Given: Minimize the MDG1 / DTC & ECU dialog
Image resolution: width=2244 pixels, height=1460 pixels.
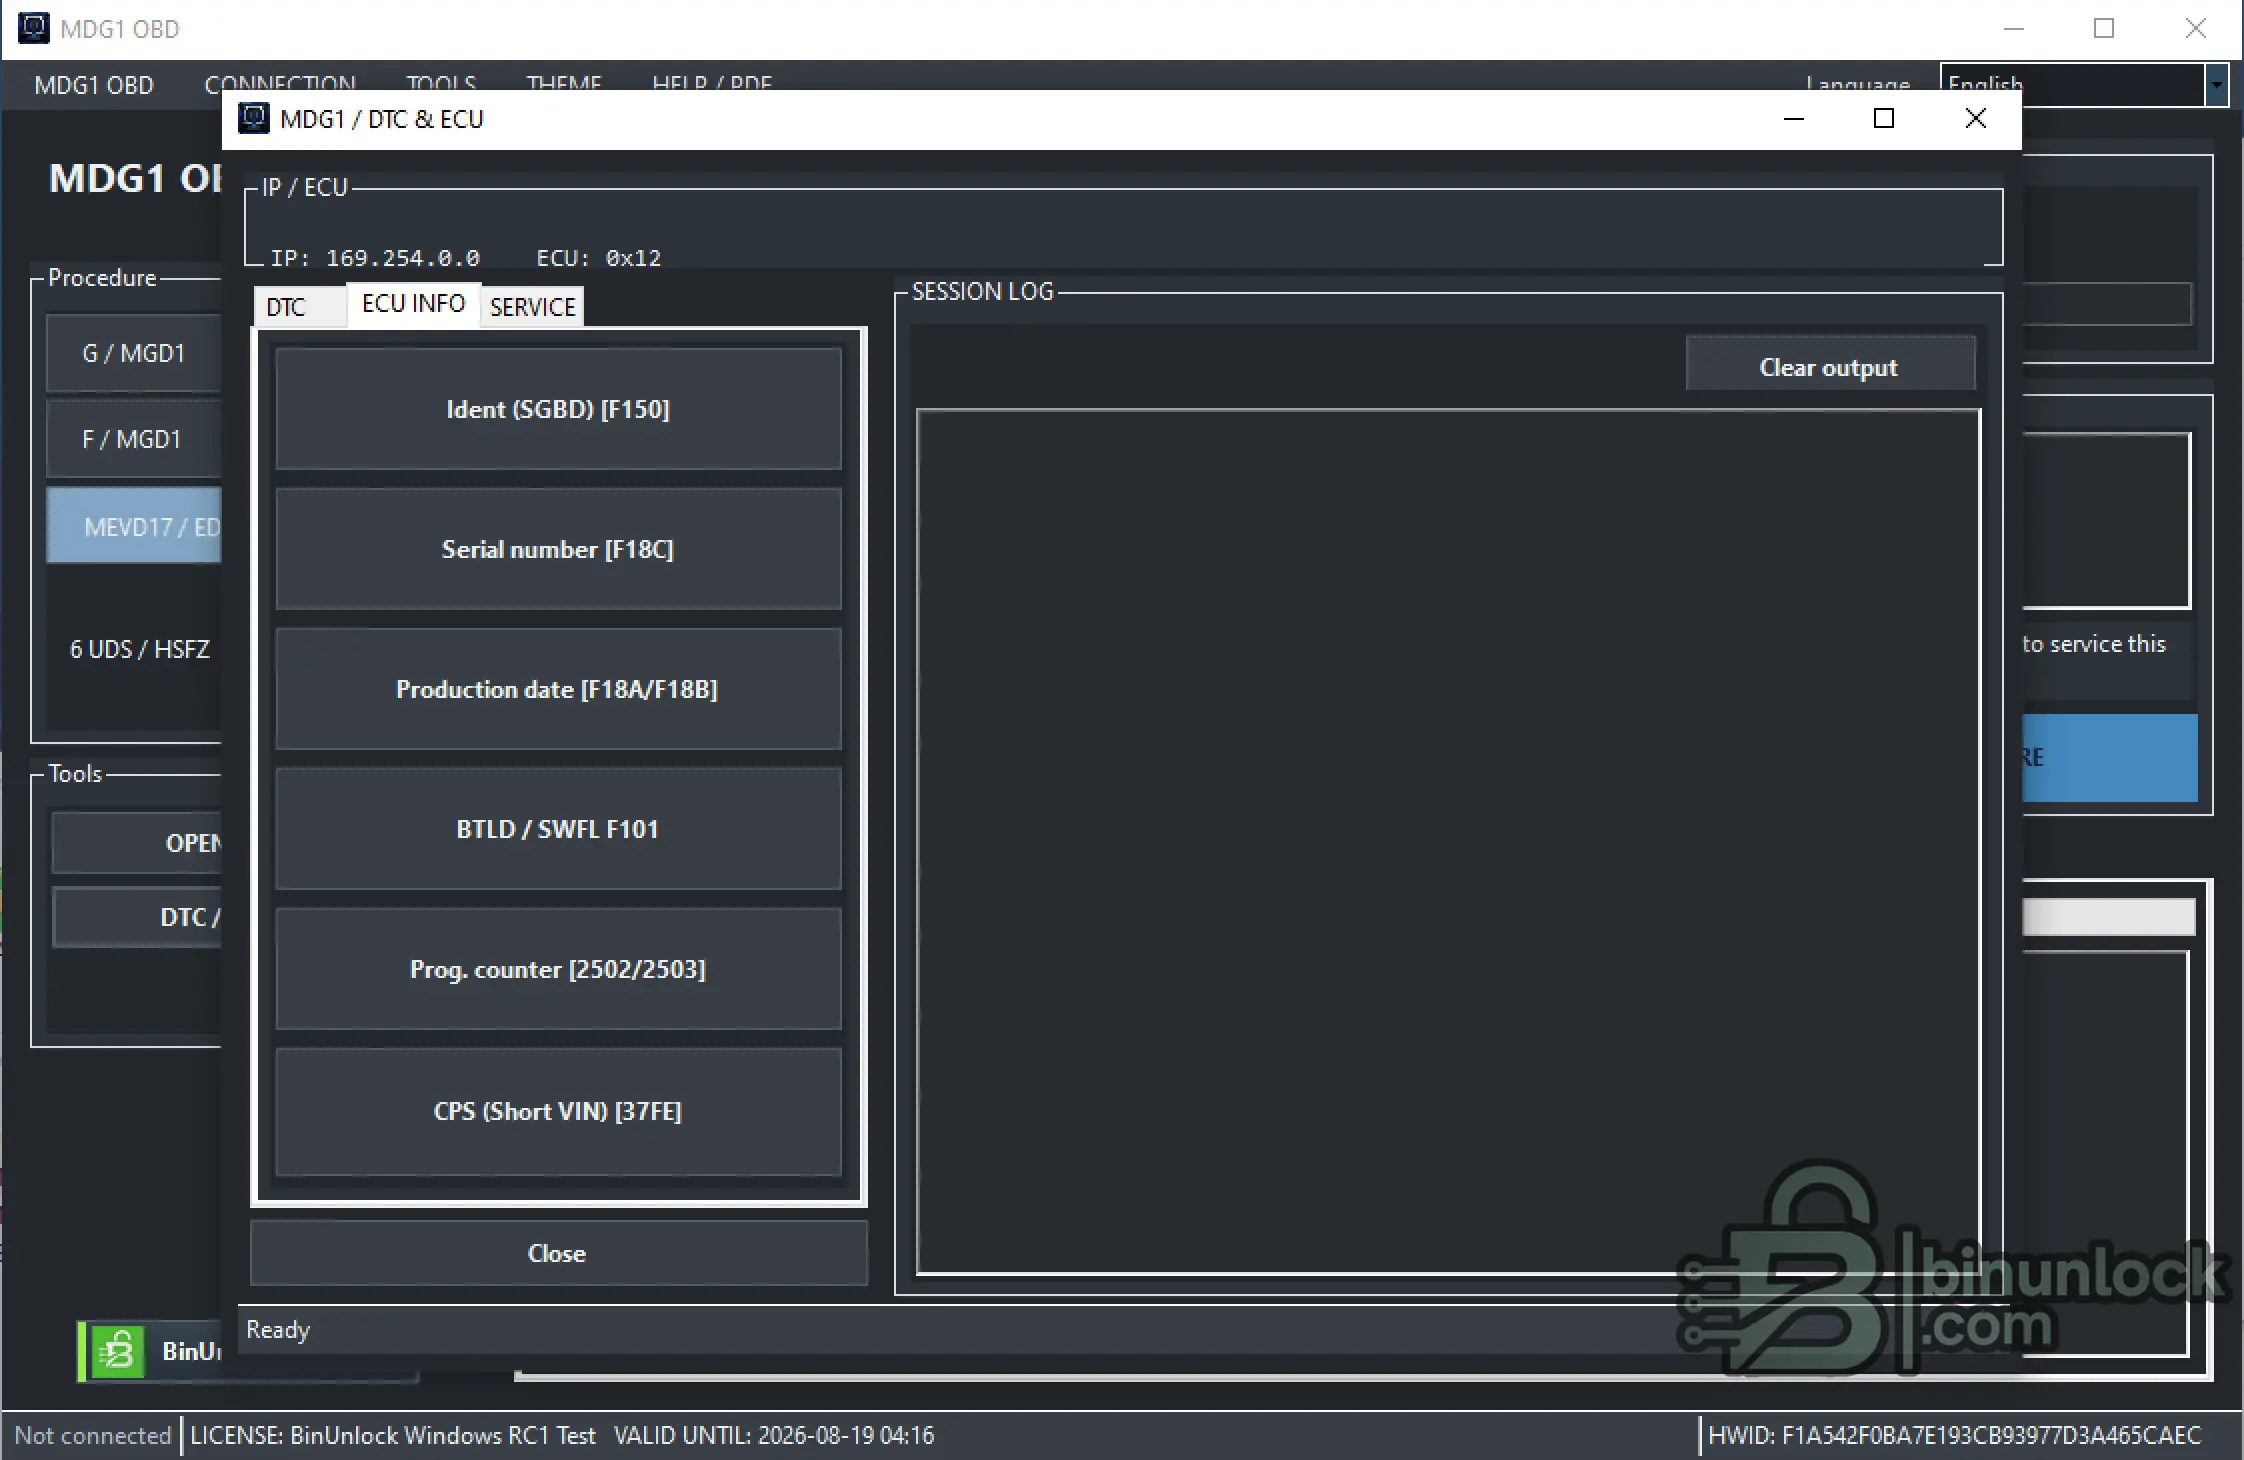Looking at the screenshot, I should 1794,119.
